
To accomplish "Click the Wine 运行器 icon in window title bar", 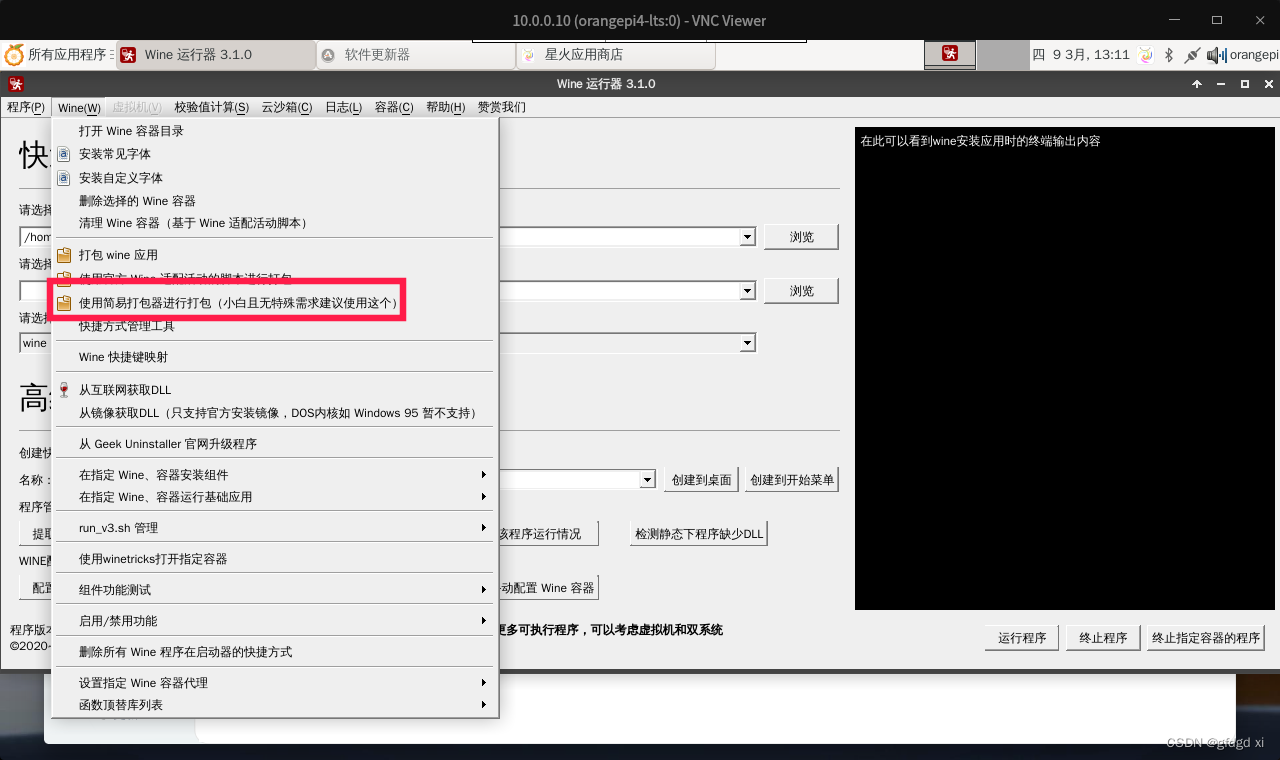I will tap(15, 84).
